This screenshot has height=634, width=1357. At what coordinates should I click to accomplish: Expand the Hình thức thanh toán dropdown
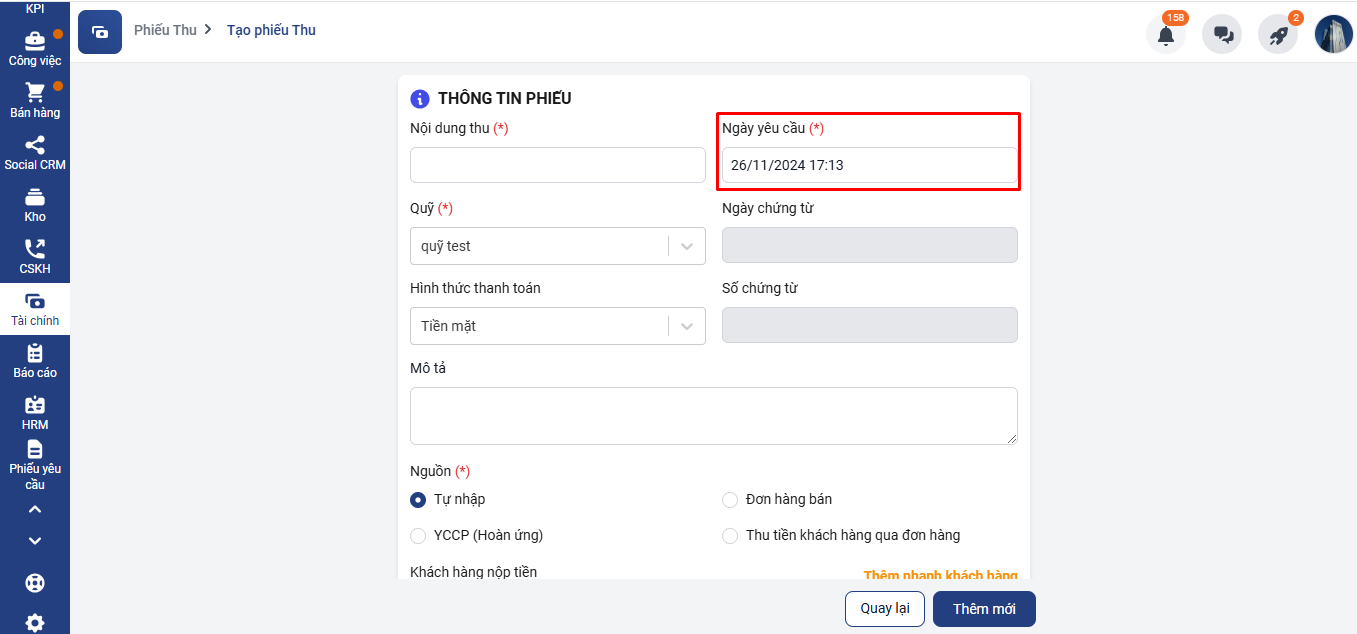(687, 326)
